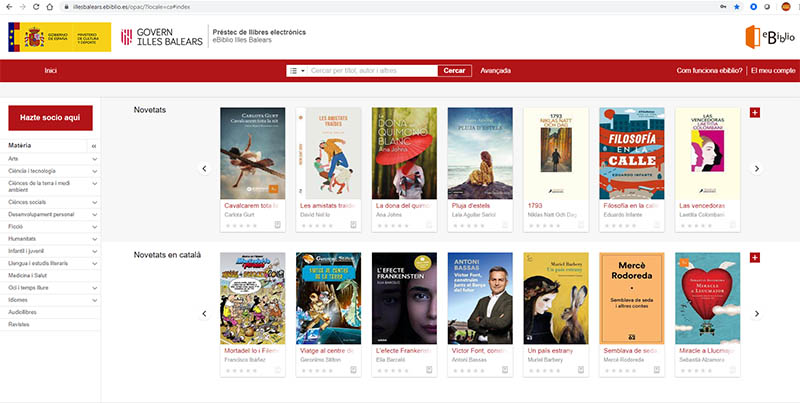
Task: Open the Revistes category
Action: (x=19, y=324)
